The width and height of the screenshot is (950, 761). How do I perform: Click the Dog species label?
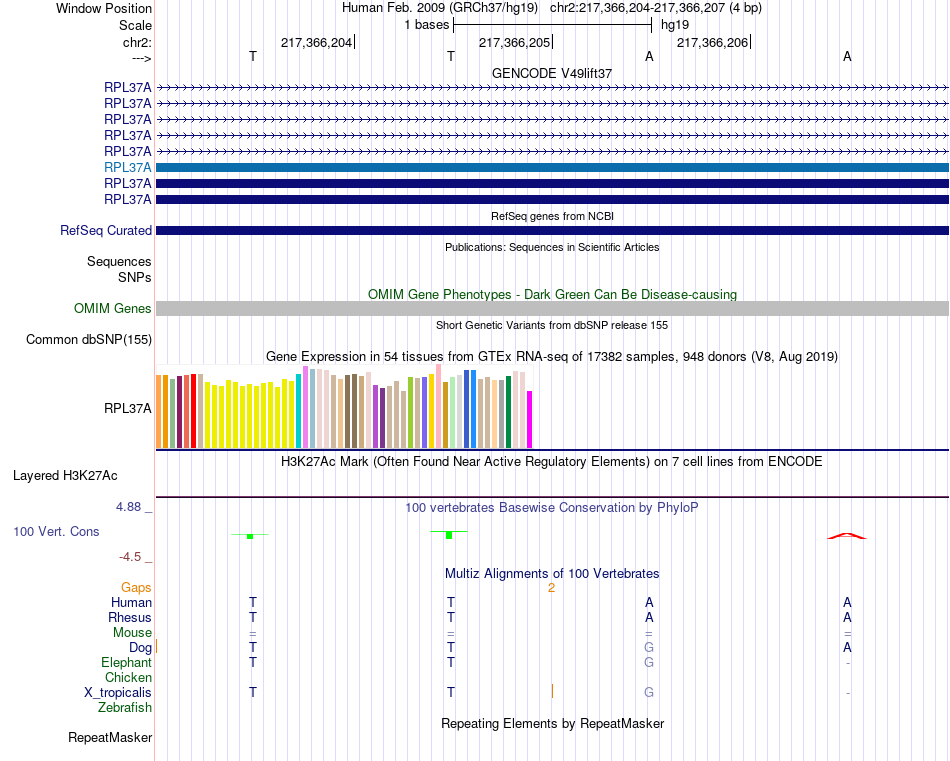pos(141,648)
